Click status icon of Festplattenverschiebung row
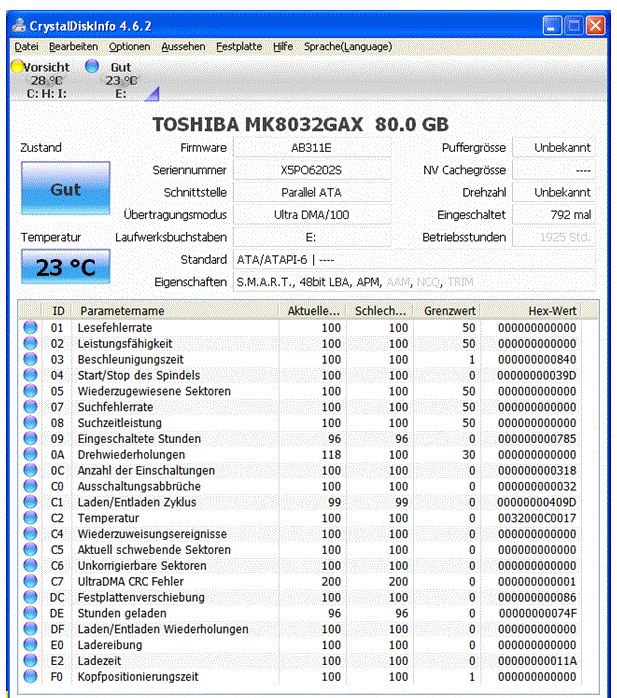The image size is (617, 698). coord(30,597)
